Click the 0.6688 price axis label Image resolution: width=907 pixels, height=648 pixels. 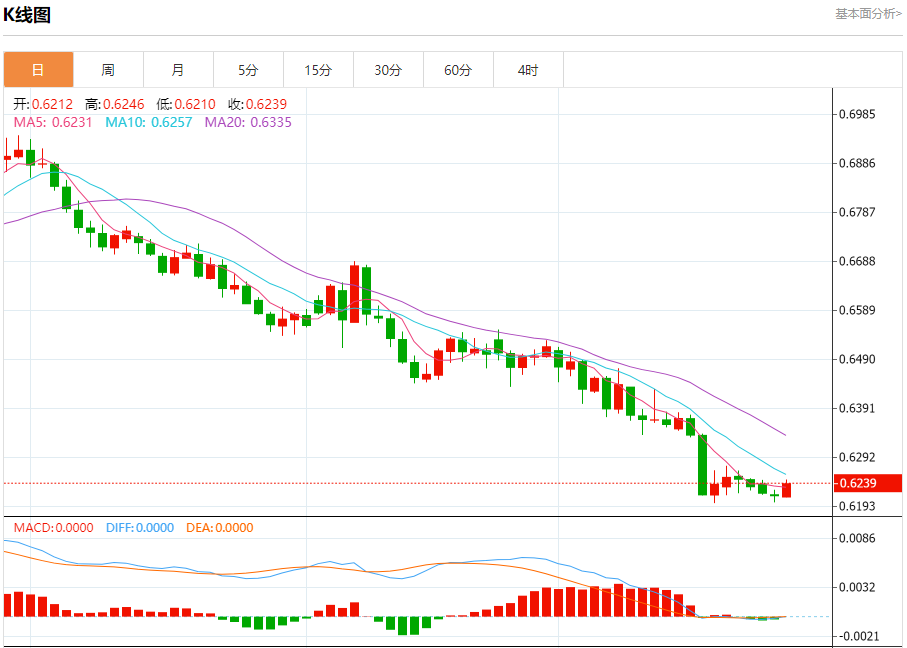(857, 262)
